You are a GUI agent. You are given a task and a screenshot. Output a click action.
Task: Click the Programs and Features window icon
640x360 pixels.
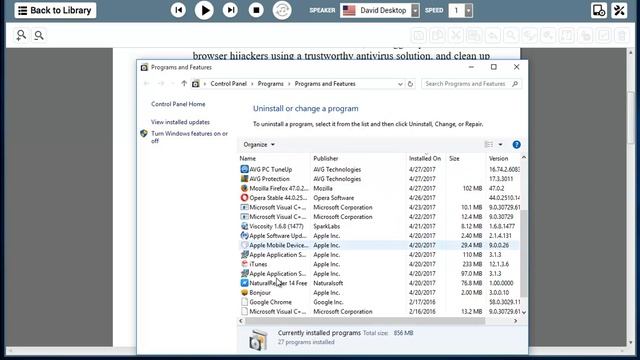pos(144,67)
